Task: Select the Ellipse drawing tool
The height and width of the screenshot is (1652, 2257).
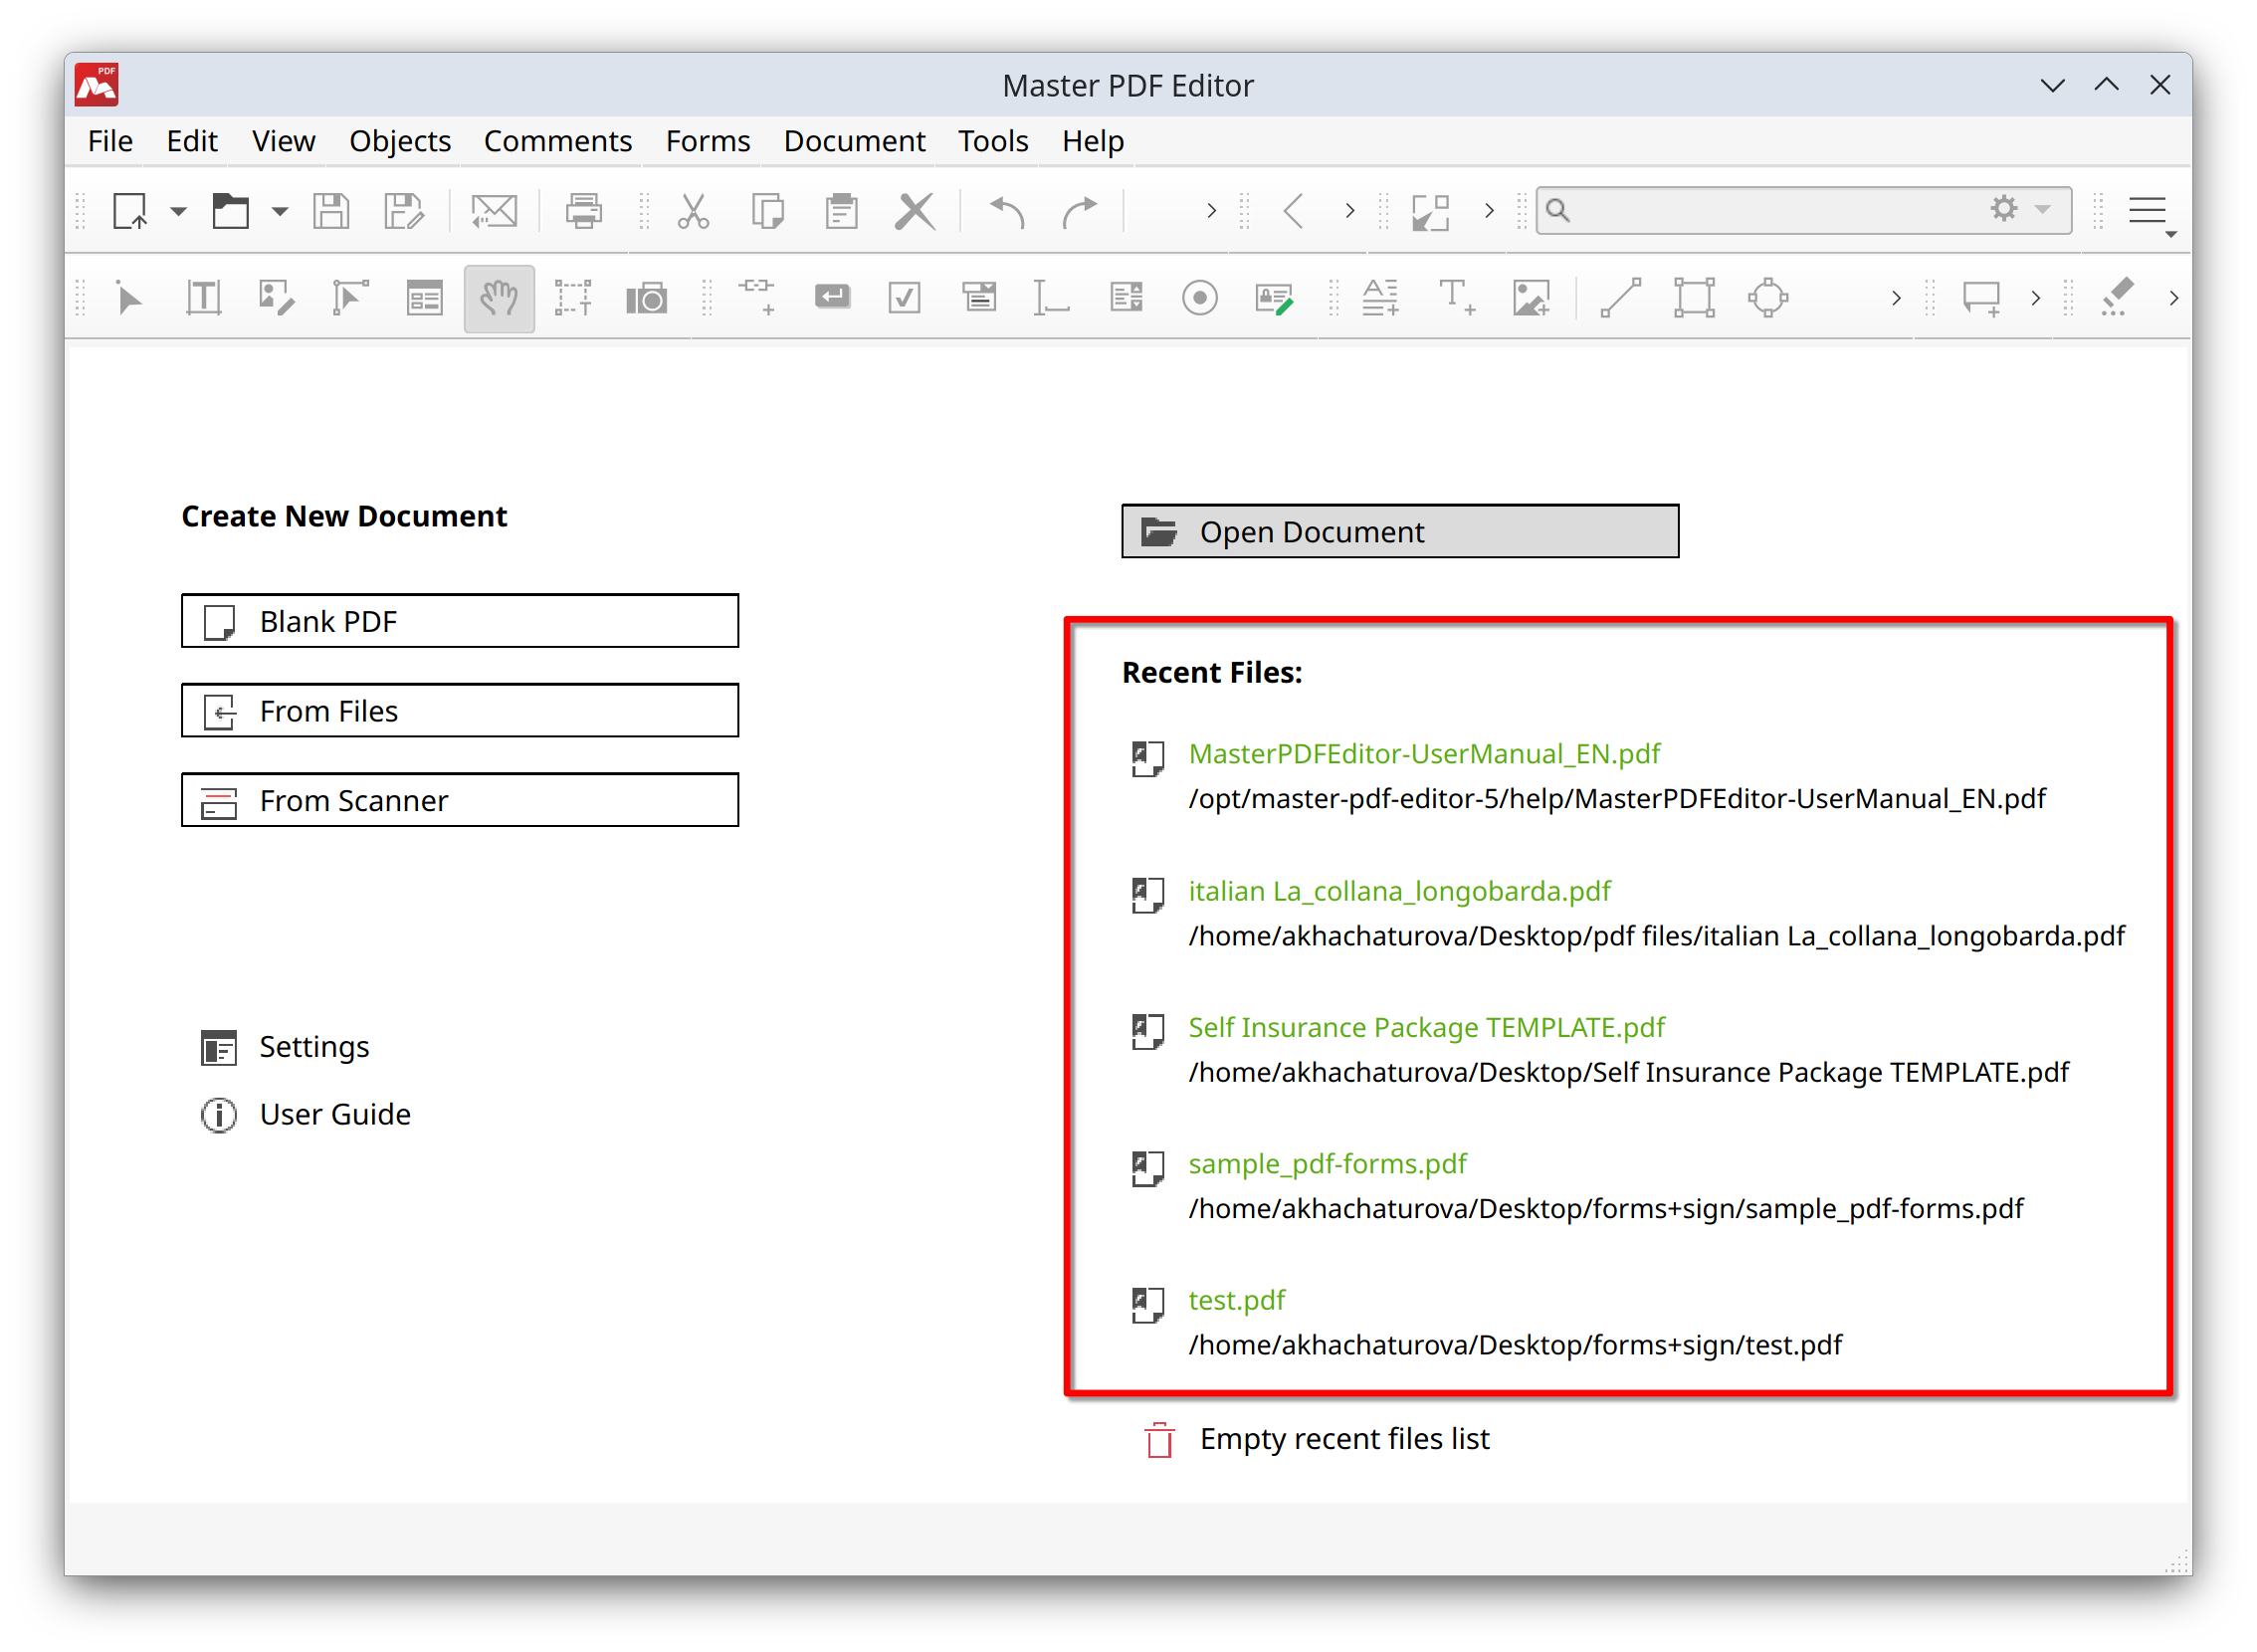Action: [1769, 298]
